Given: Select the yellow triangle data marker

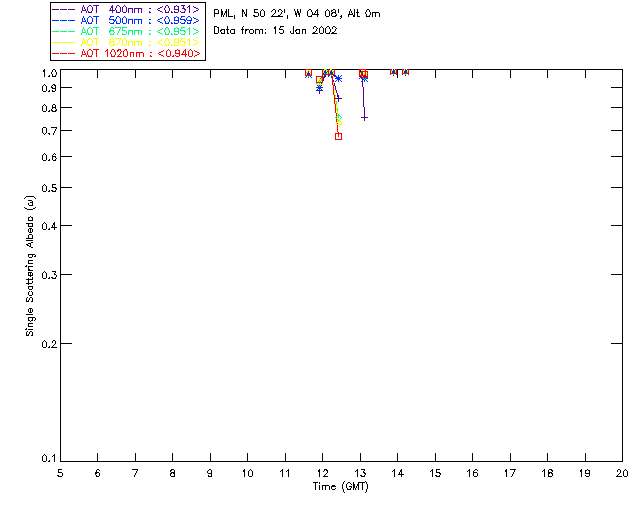Looking at the screenshot, I should tap(339, 122).
